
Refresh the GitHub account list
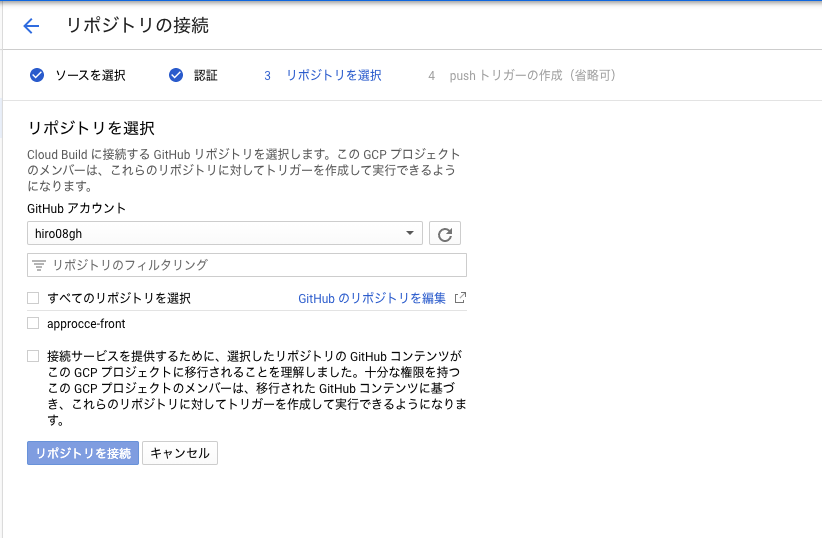(445, 233)
